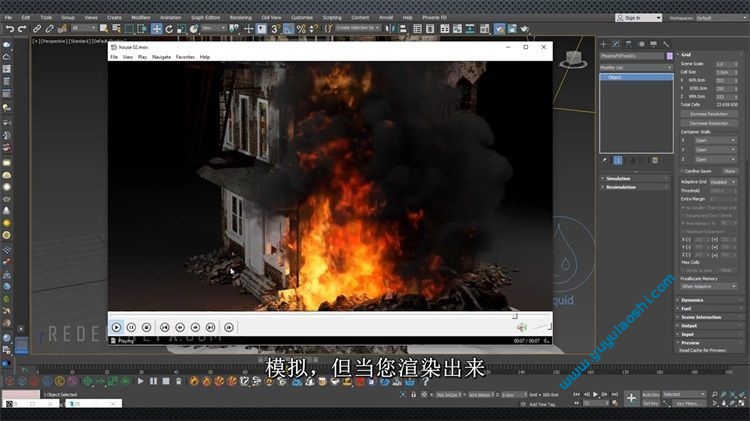The width and height of the screenshot is (750, 421).
Task: Click Phoenix FD toolbar start simulation play icon
Action: pyautogui.click(x=140, y=381)
